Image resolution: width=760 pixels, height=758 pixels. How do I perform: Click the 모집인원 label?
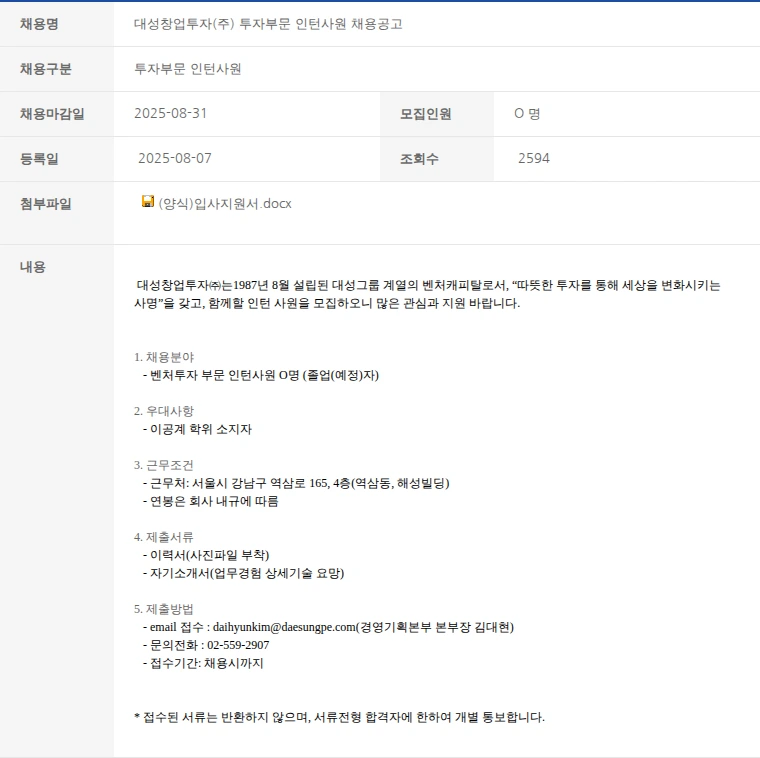tap(426, 114)
